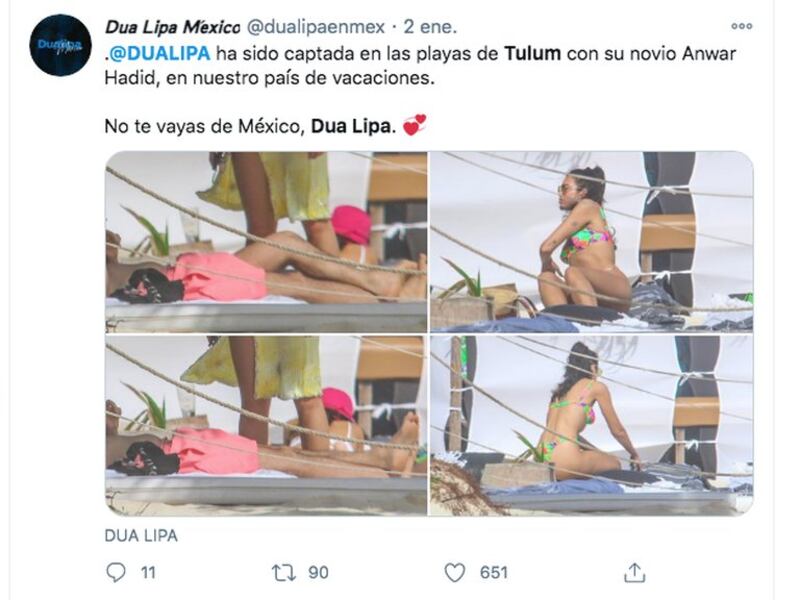Click the 11 replies count

tap(148, 572)
